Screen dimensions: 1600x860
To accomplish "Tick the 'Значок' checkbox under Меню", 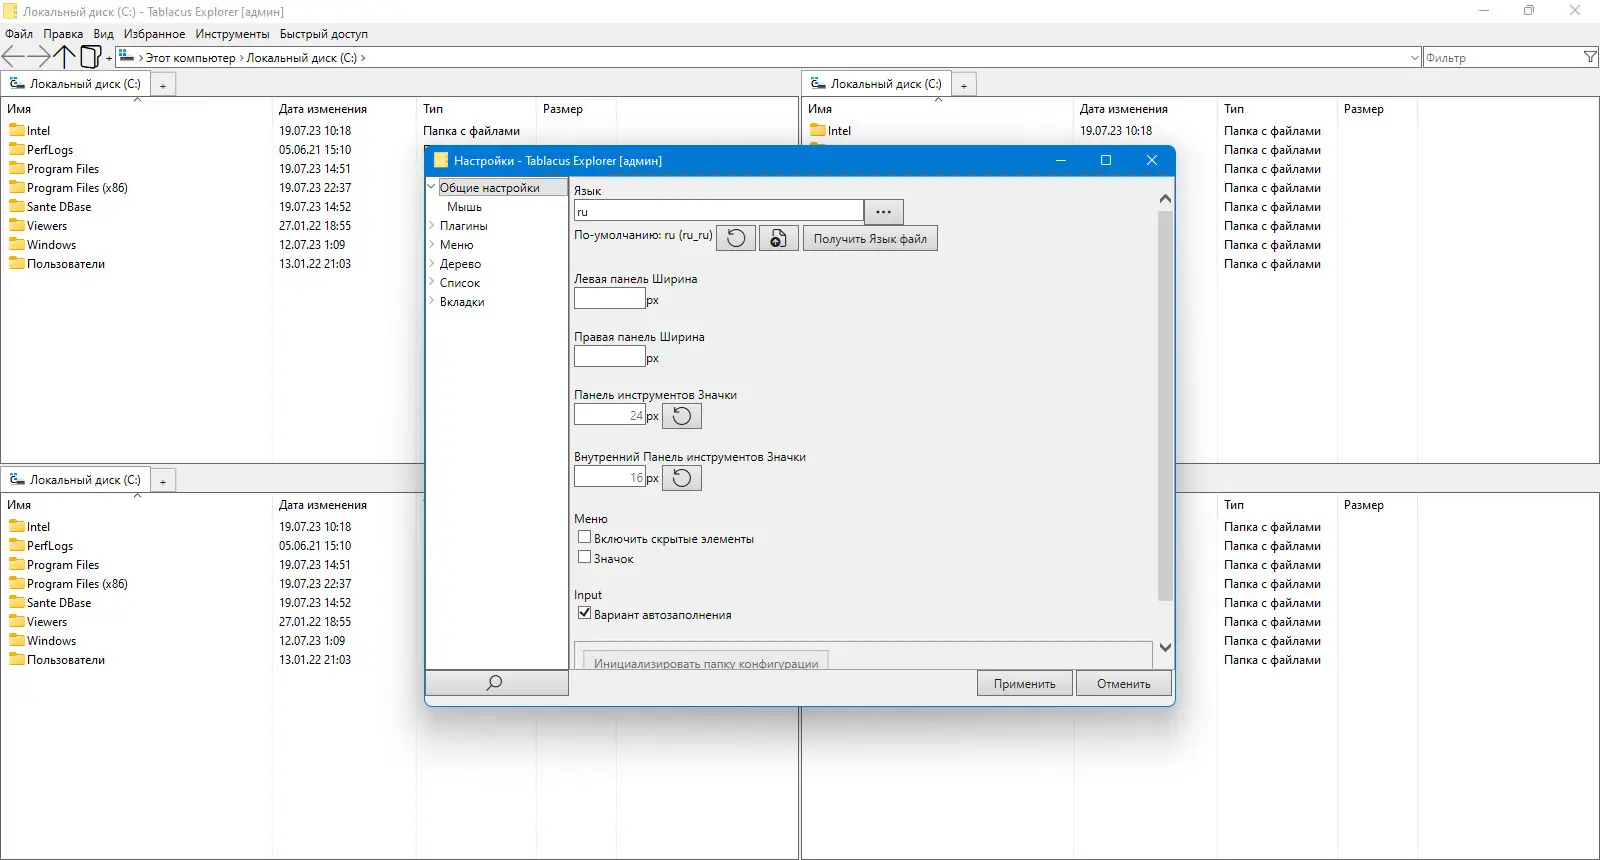I will 585,557.
